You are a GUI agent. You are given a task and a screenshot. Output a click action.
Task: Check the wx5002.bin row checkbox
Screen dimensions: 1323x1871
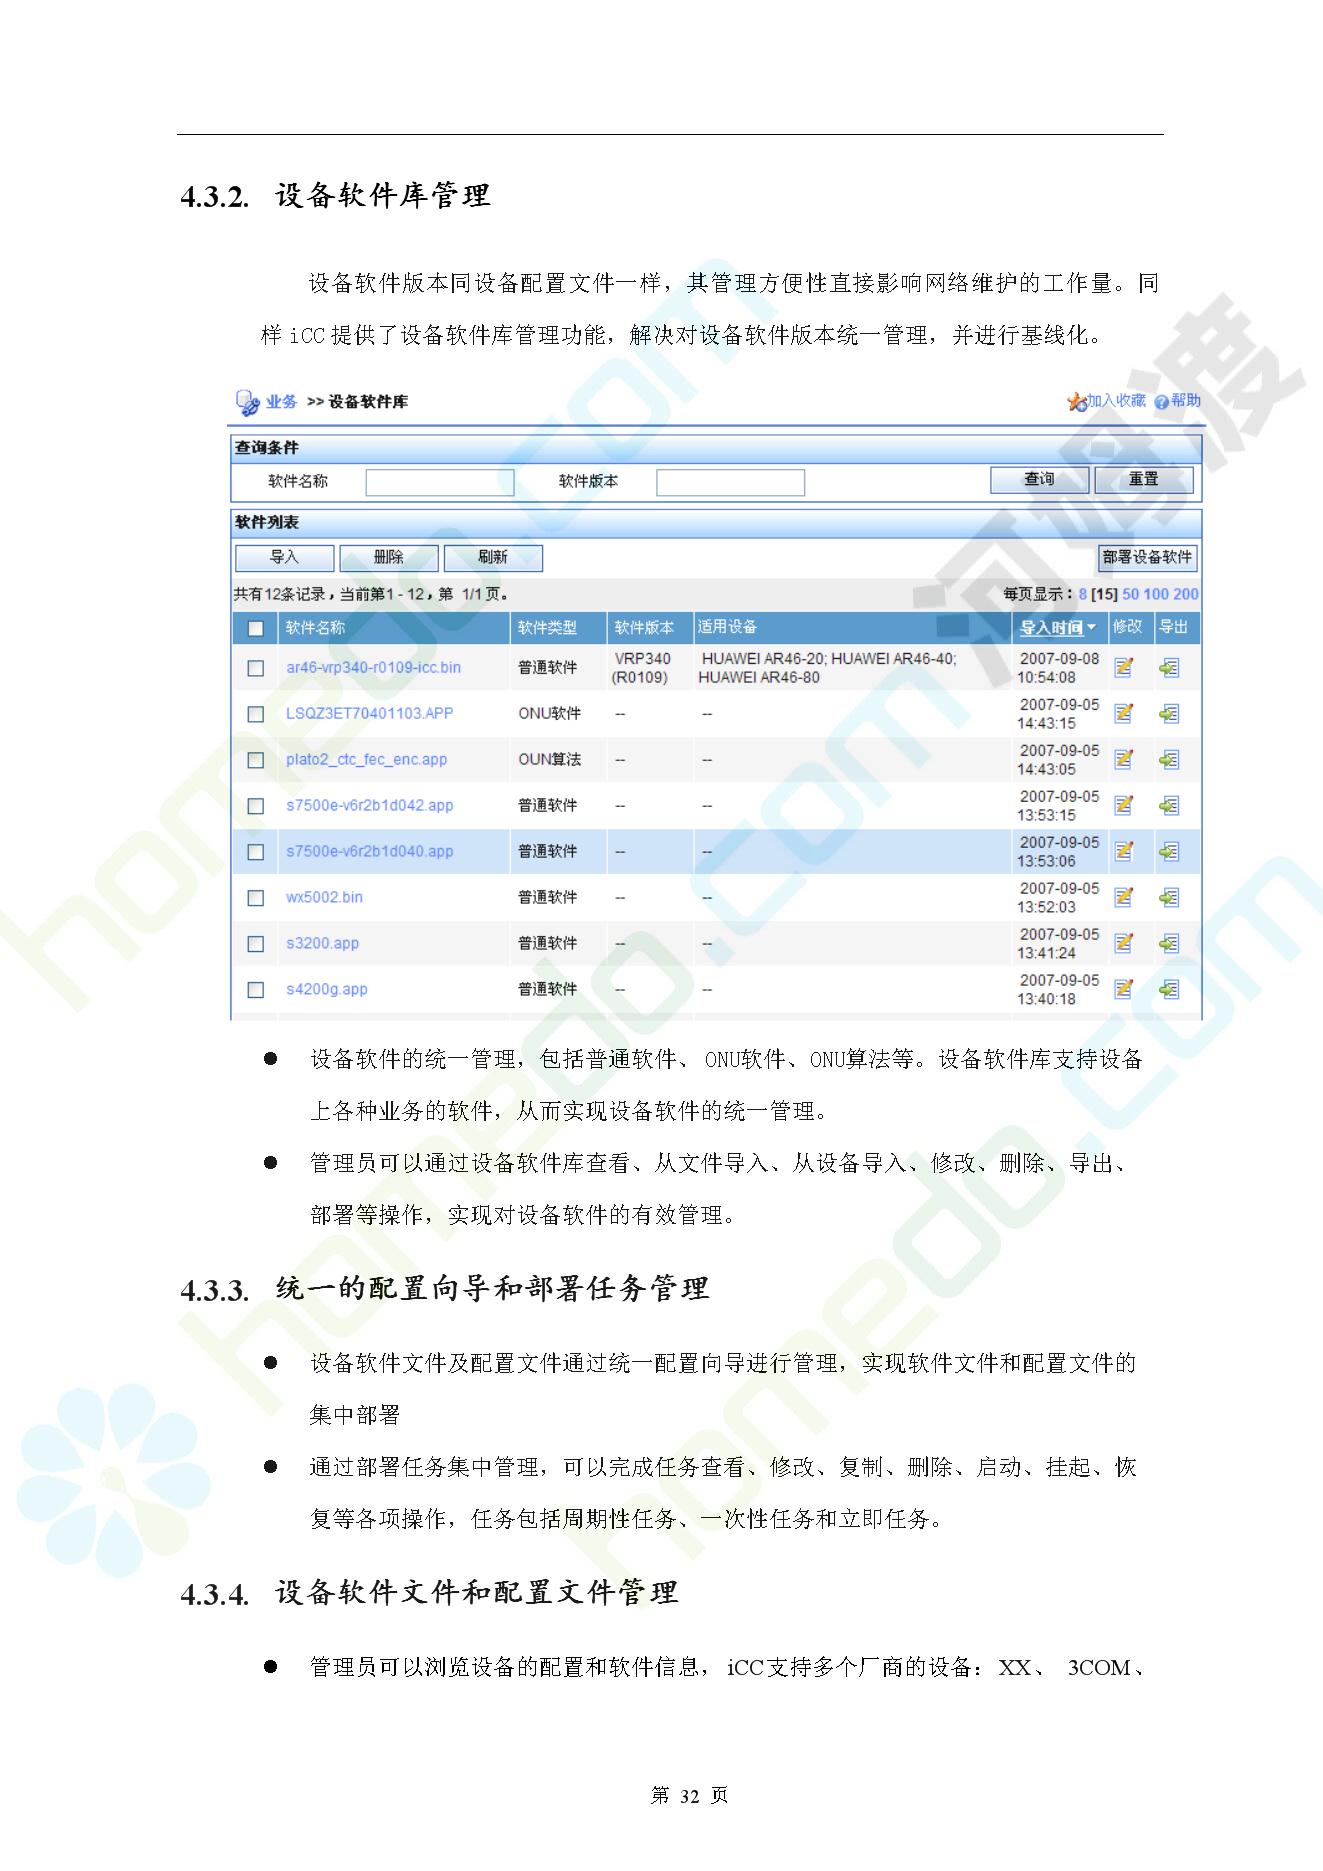pyautogui.click(x=256, y=898)
